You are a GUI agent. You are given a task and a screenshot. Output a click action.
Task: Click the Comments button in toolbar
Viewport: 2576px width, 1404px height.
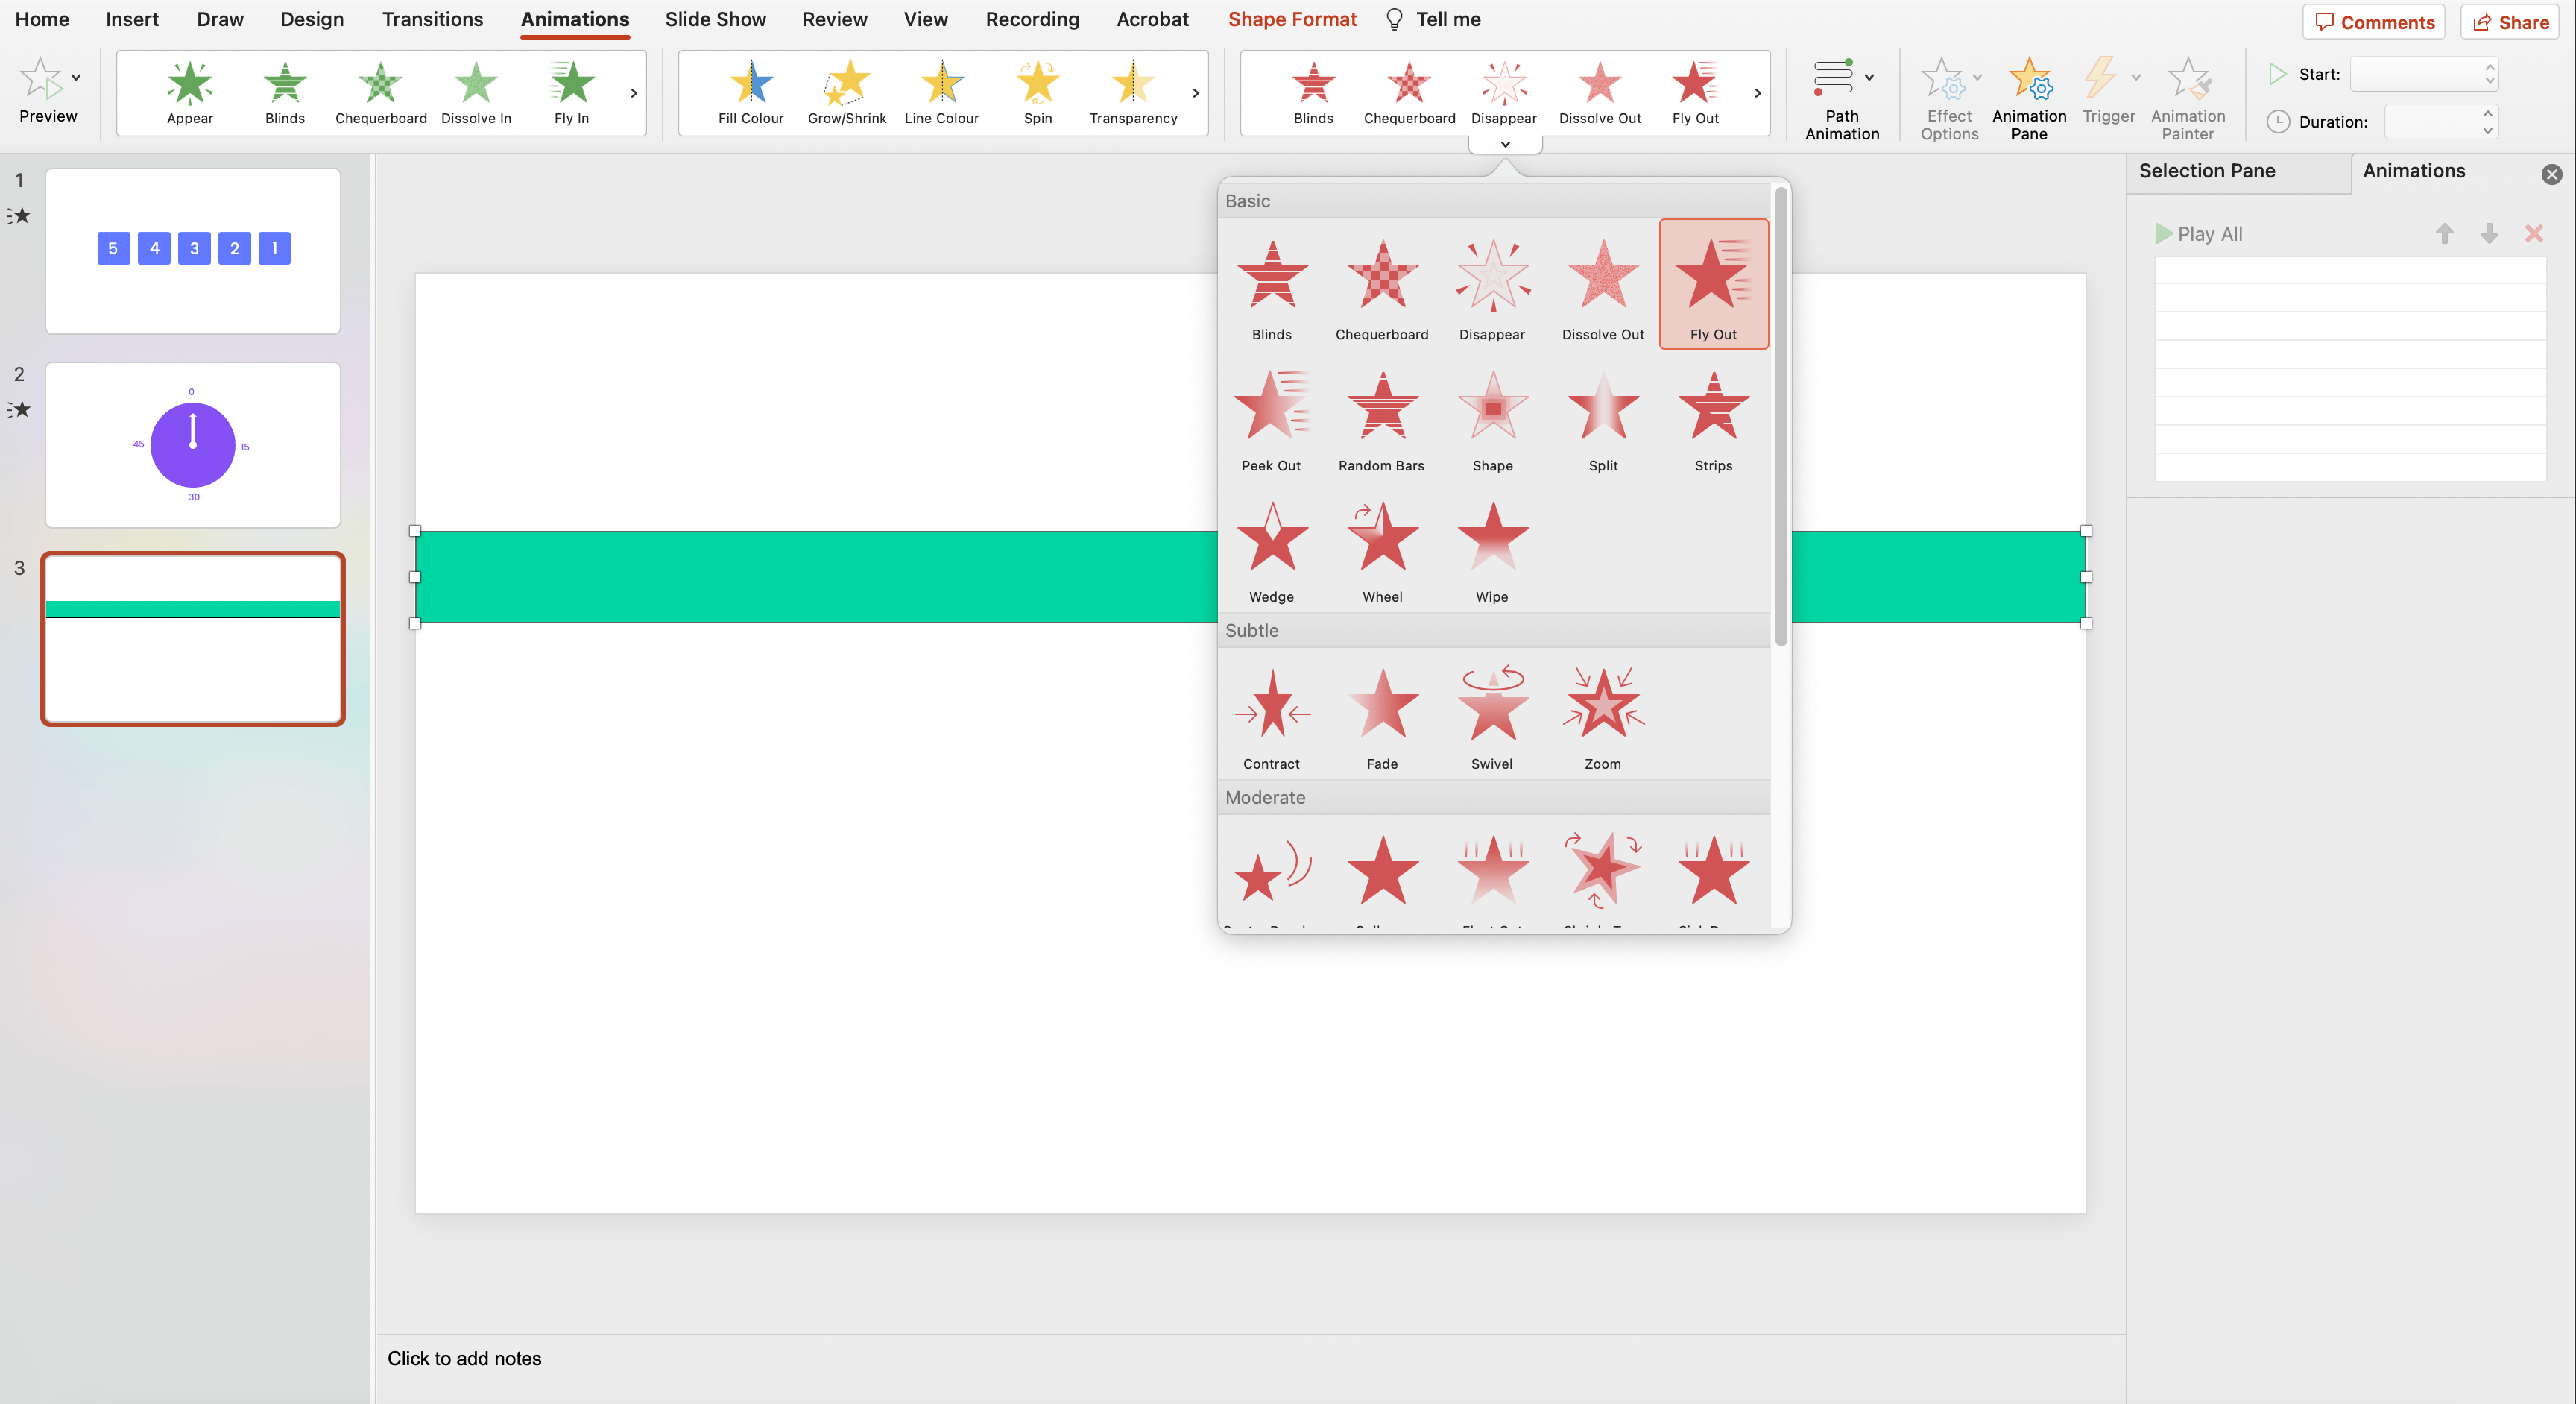coord(2374,21)
